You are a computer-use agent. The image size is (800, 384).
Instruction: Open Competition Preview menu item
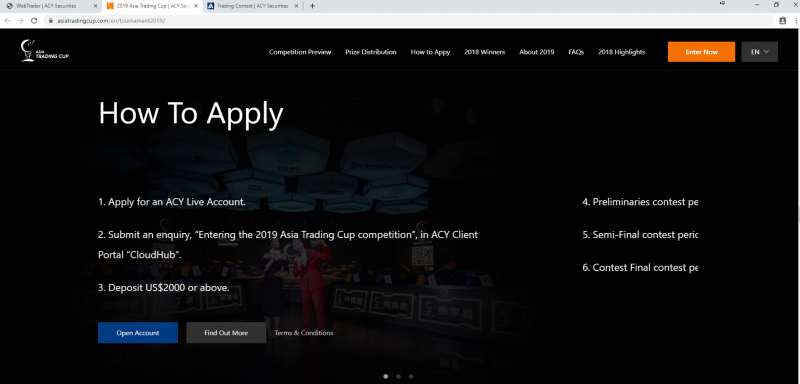[300, 52]
